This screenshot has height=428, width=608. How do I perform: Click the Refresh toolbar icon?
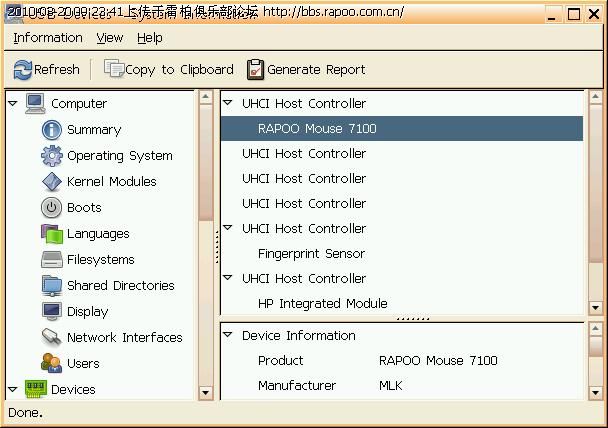coord(22,70)
